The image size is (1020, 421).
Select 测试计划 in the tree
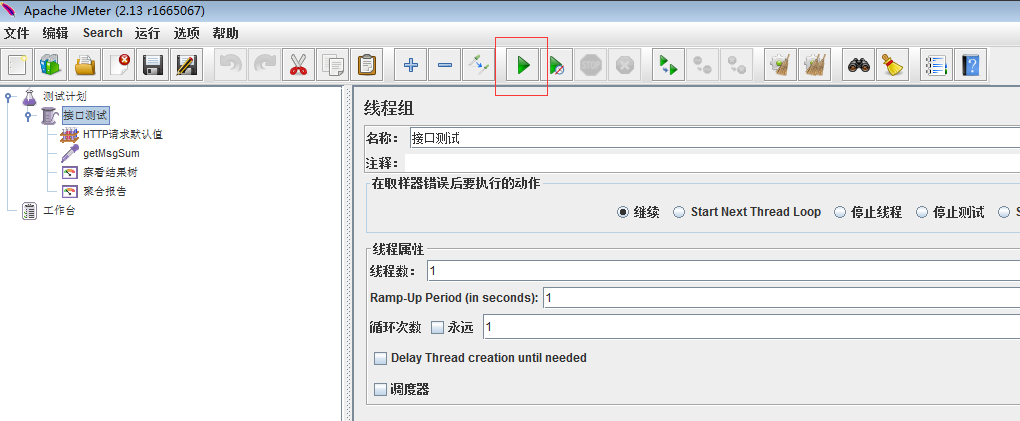click(x=64, y=97)
